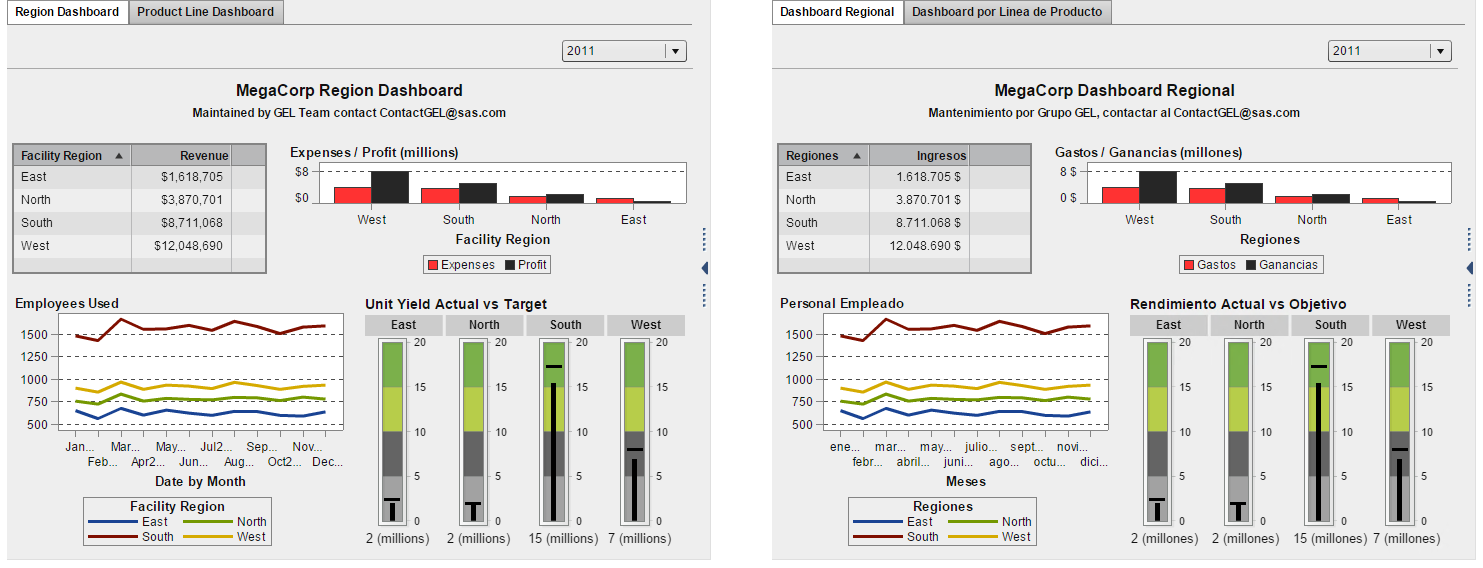Open the Dashboard por Linea de Producto tab
The height and width of the screenshot is (568, 1483).
1007,12
